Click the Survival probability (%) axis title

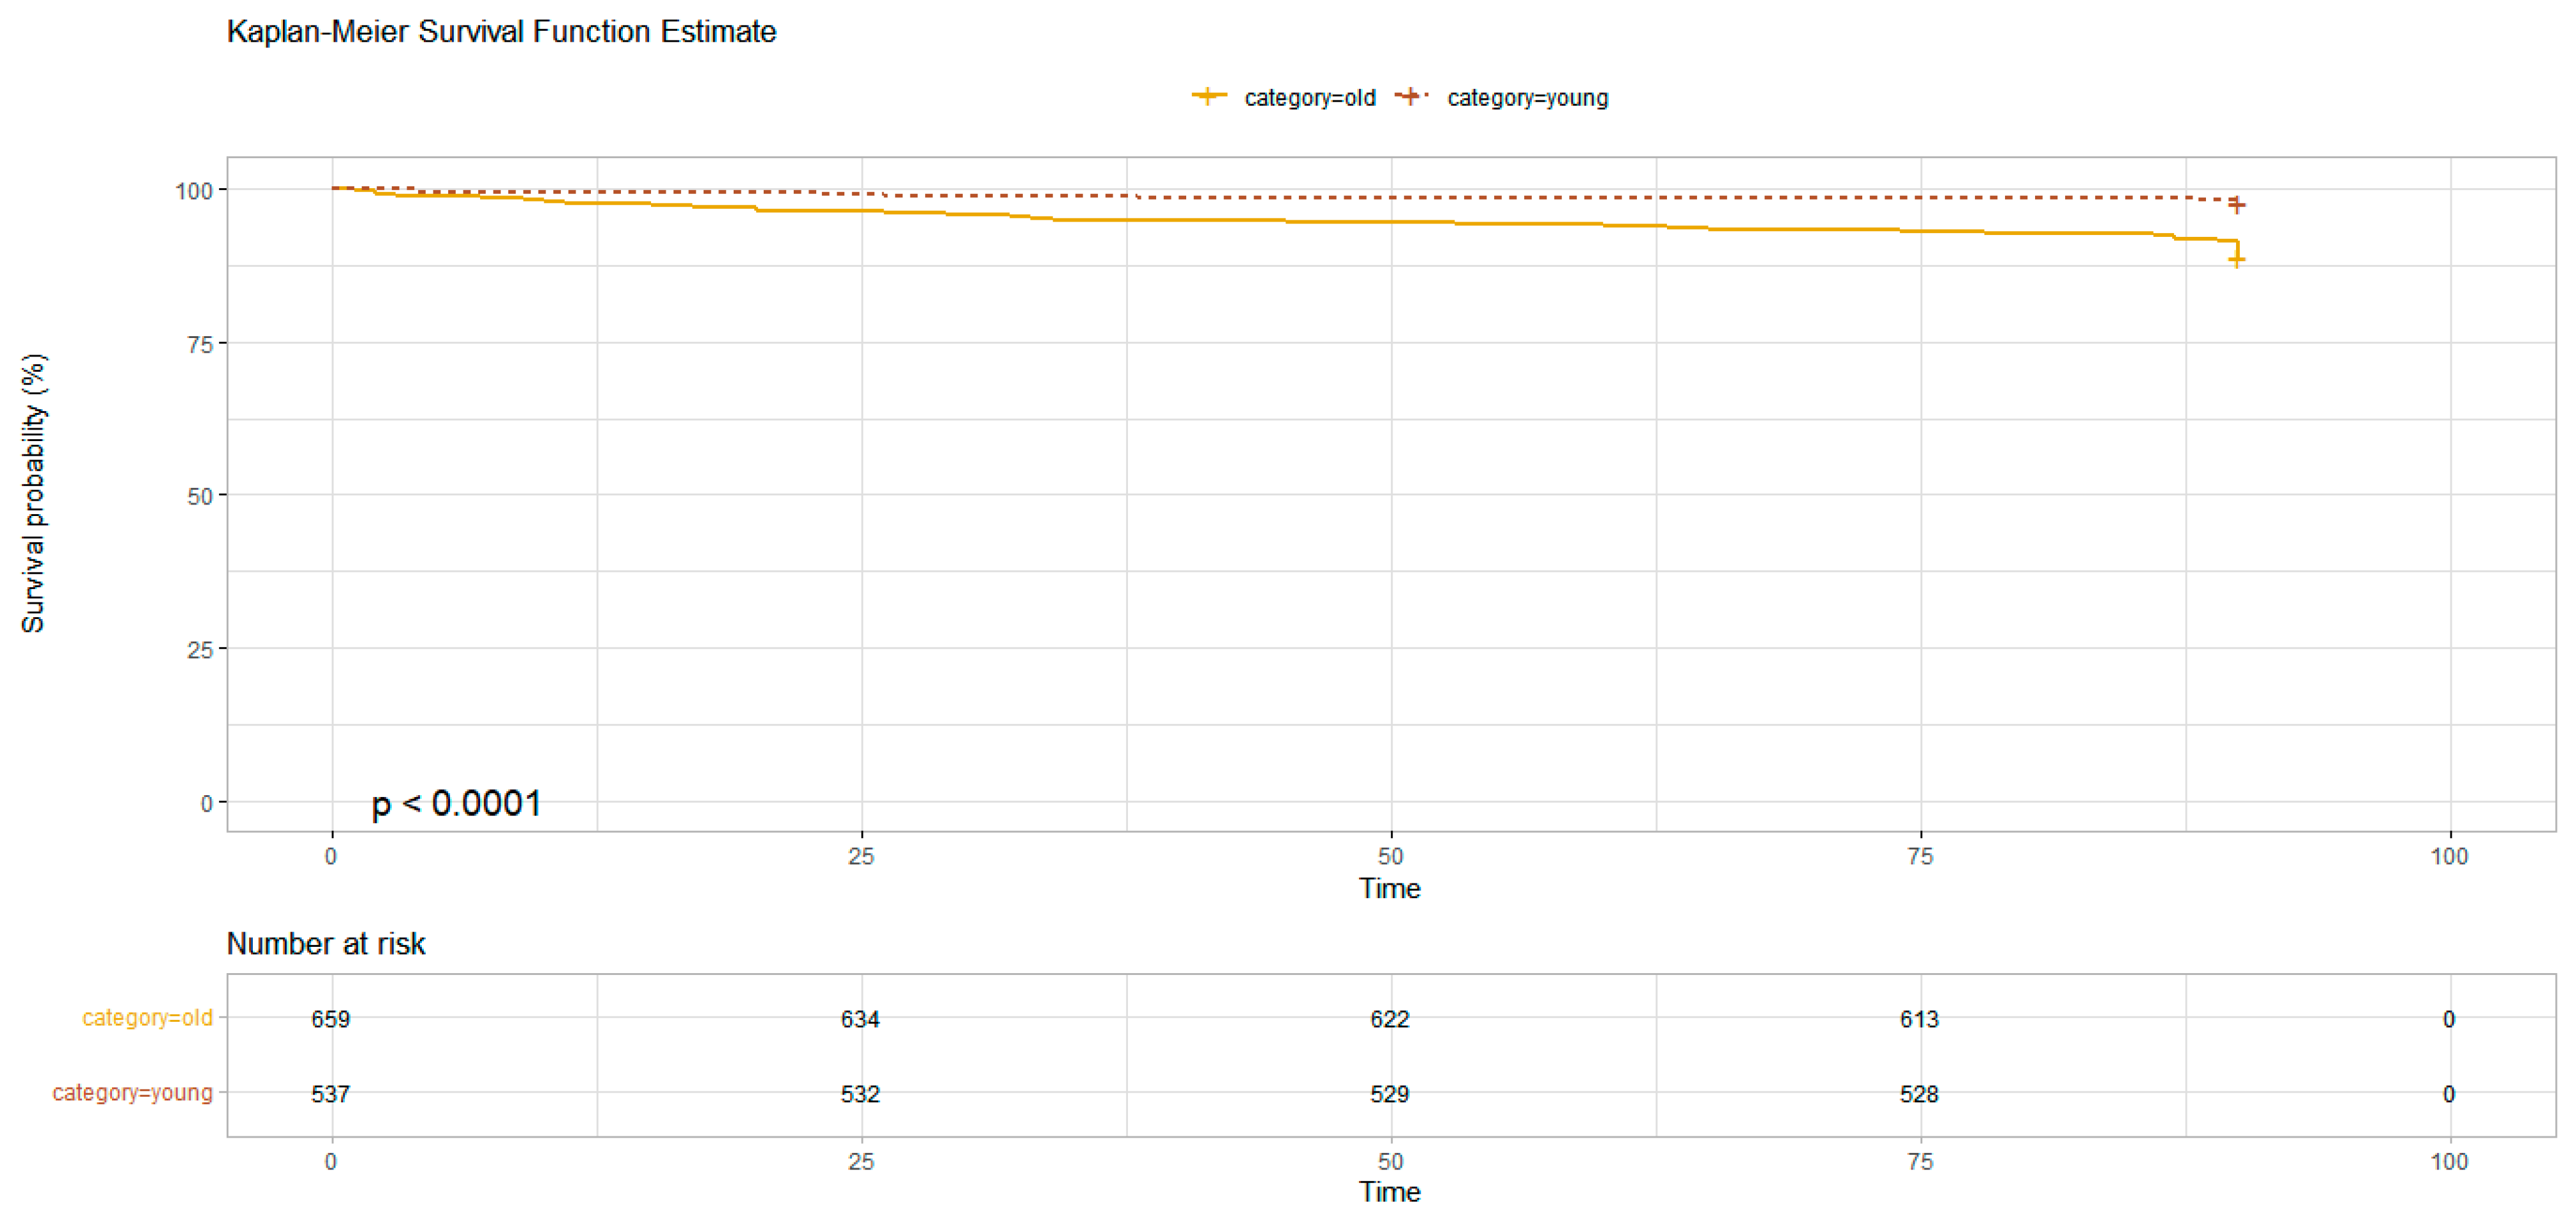tap(33, 493)
